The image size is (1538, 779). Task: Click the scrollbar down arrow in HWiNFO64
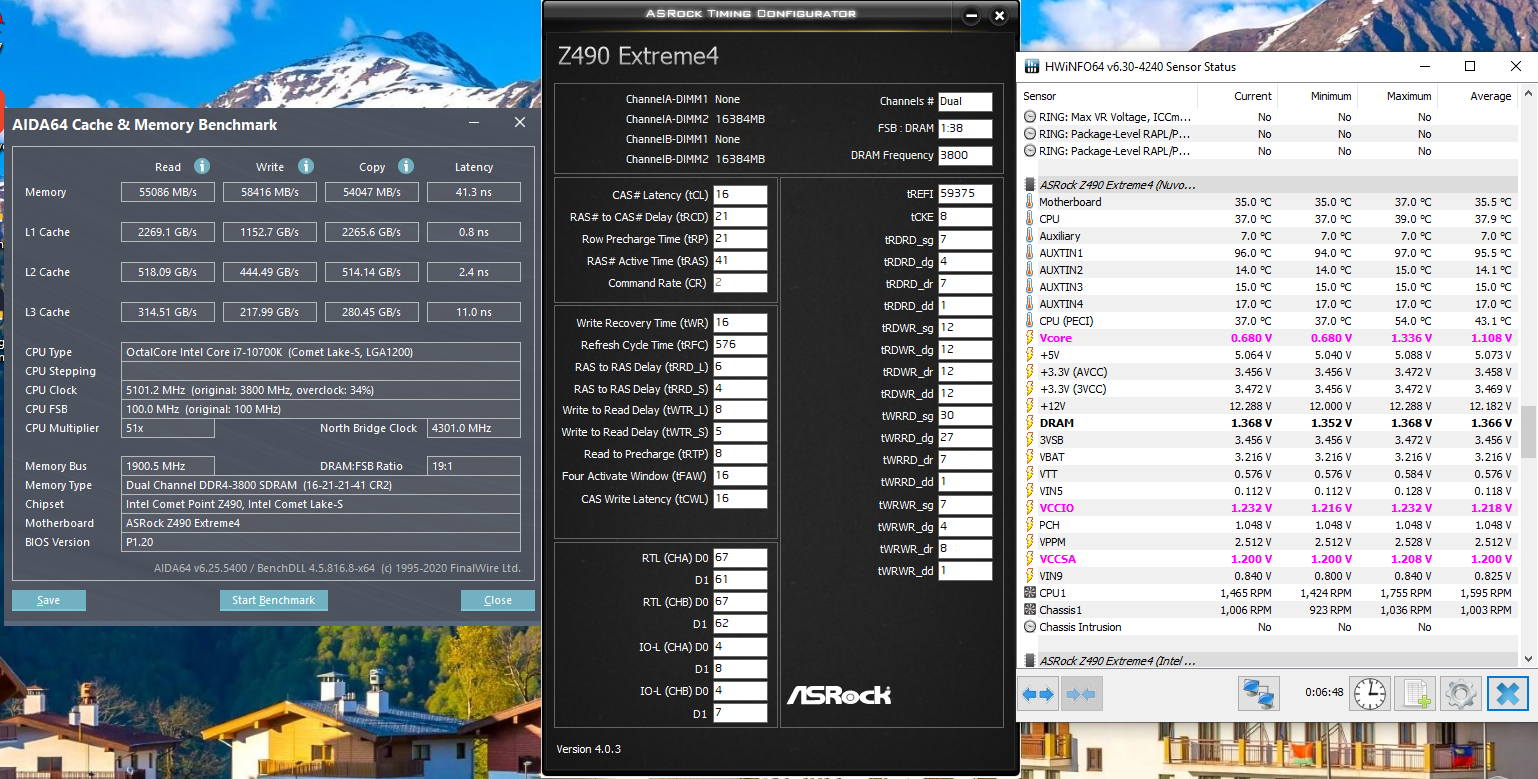coord(1527,658)
